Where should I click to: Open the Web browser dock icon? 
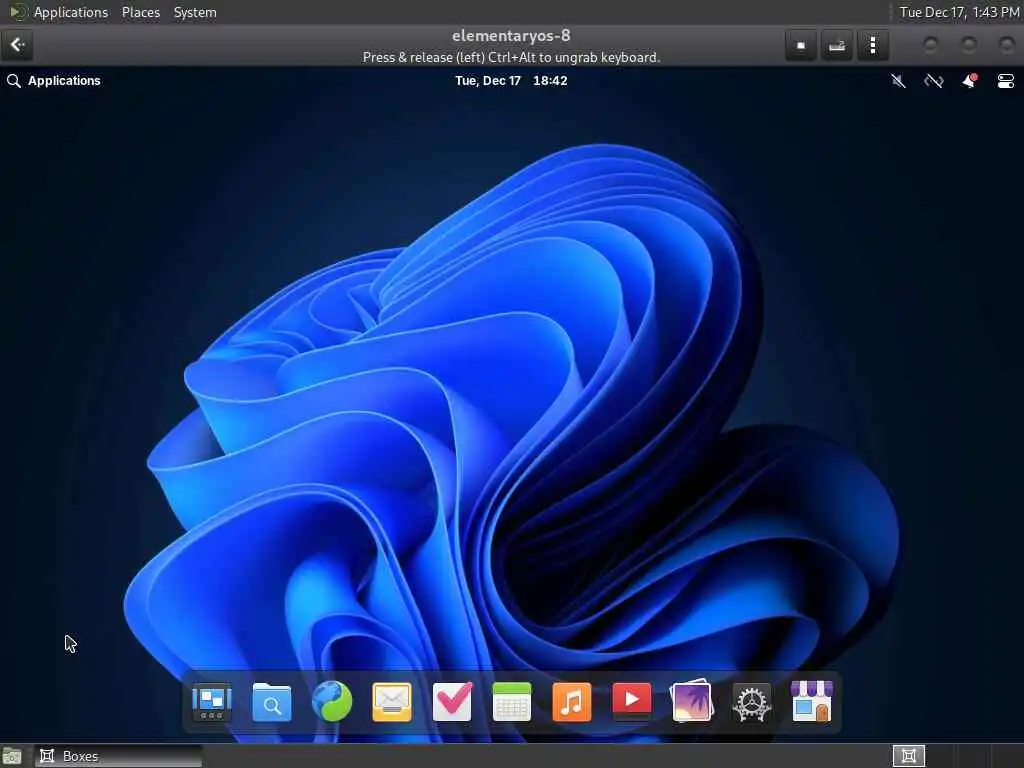[x=332, y=701]
